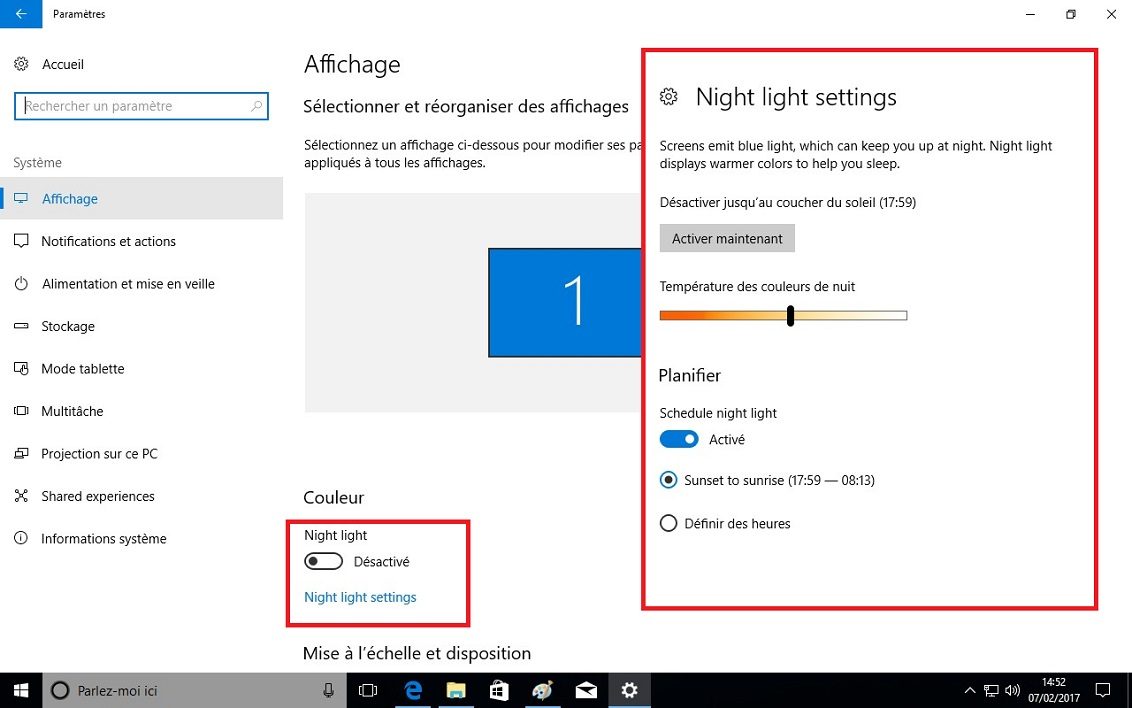Turn off Schedule night light toggle
This screenshot has width=1132, height=708.
tap(679, 440)
